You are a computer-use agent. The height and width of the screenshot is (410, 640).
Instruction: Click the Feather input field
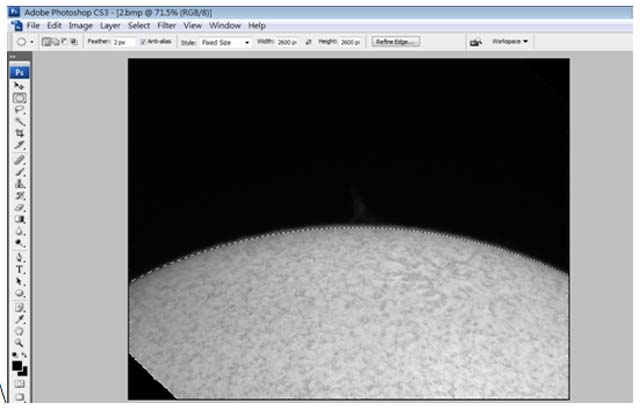123,42
